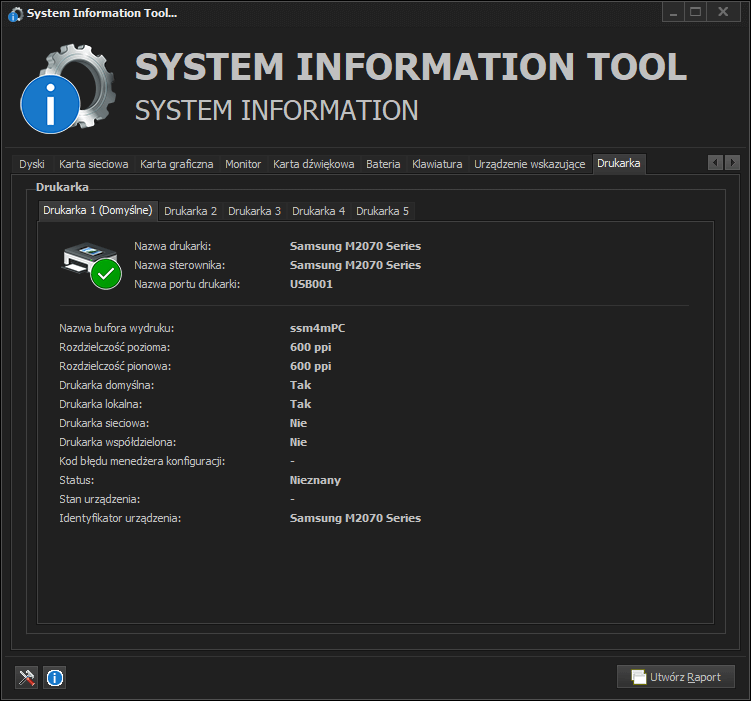Click printer name value next to Nazwa drukarki
Viewport: 751px width, 701px height.
355,246
